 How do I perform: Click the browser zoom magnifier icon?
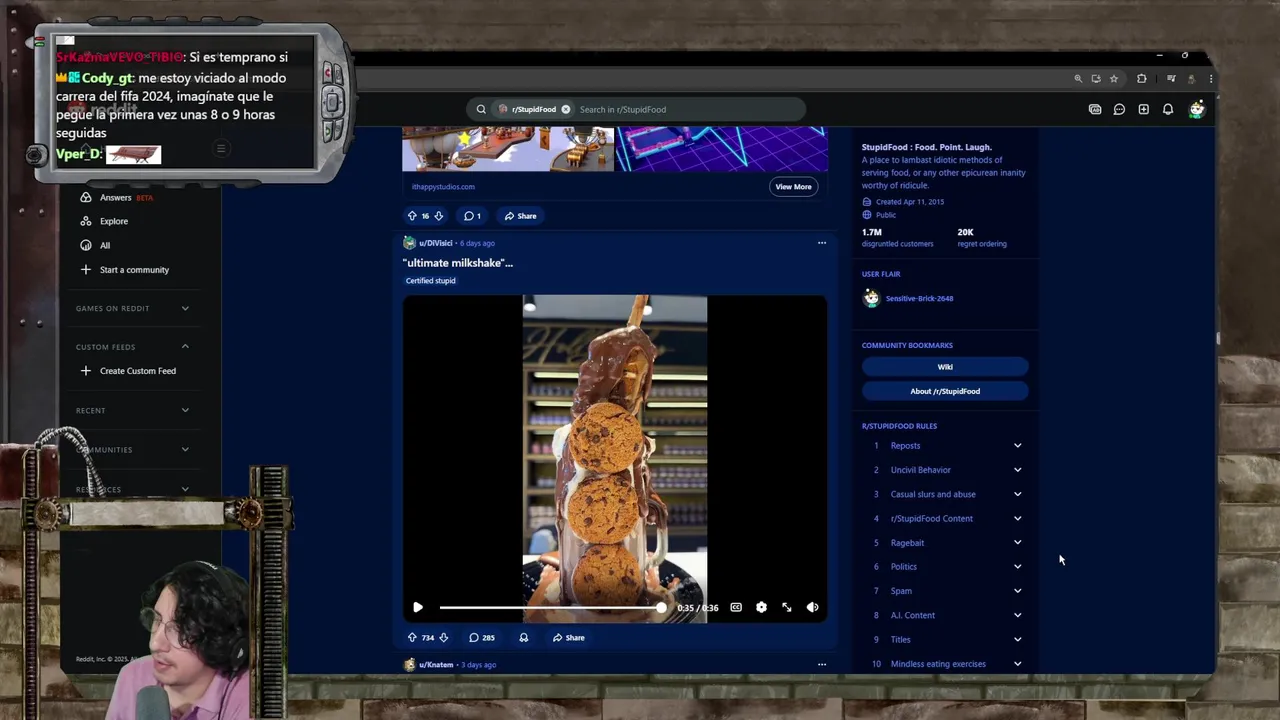(1078, 79)
